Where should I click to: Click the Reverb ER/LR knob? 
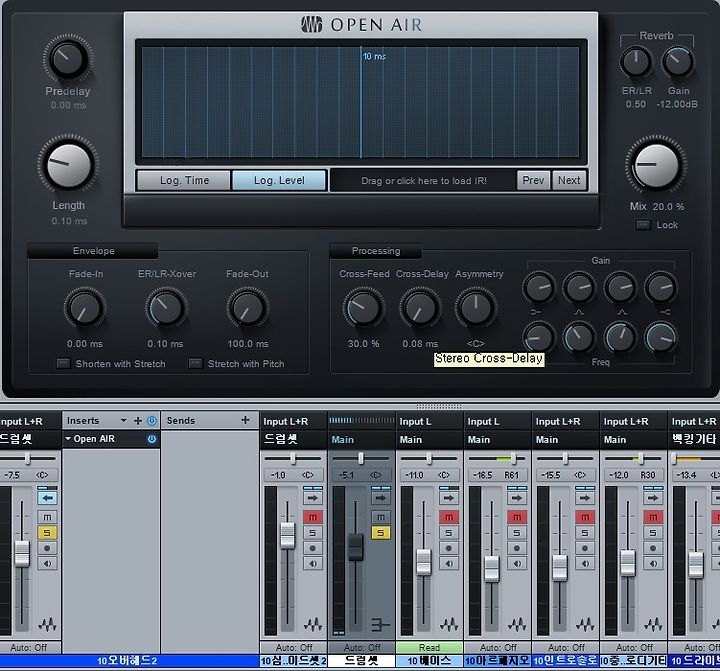click(x=636, y=62)
